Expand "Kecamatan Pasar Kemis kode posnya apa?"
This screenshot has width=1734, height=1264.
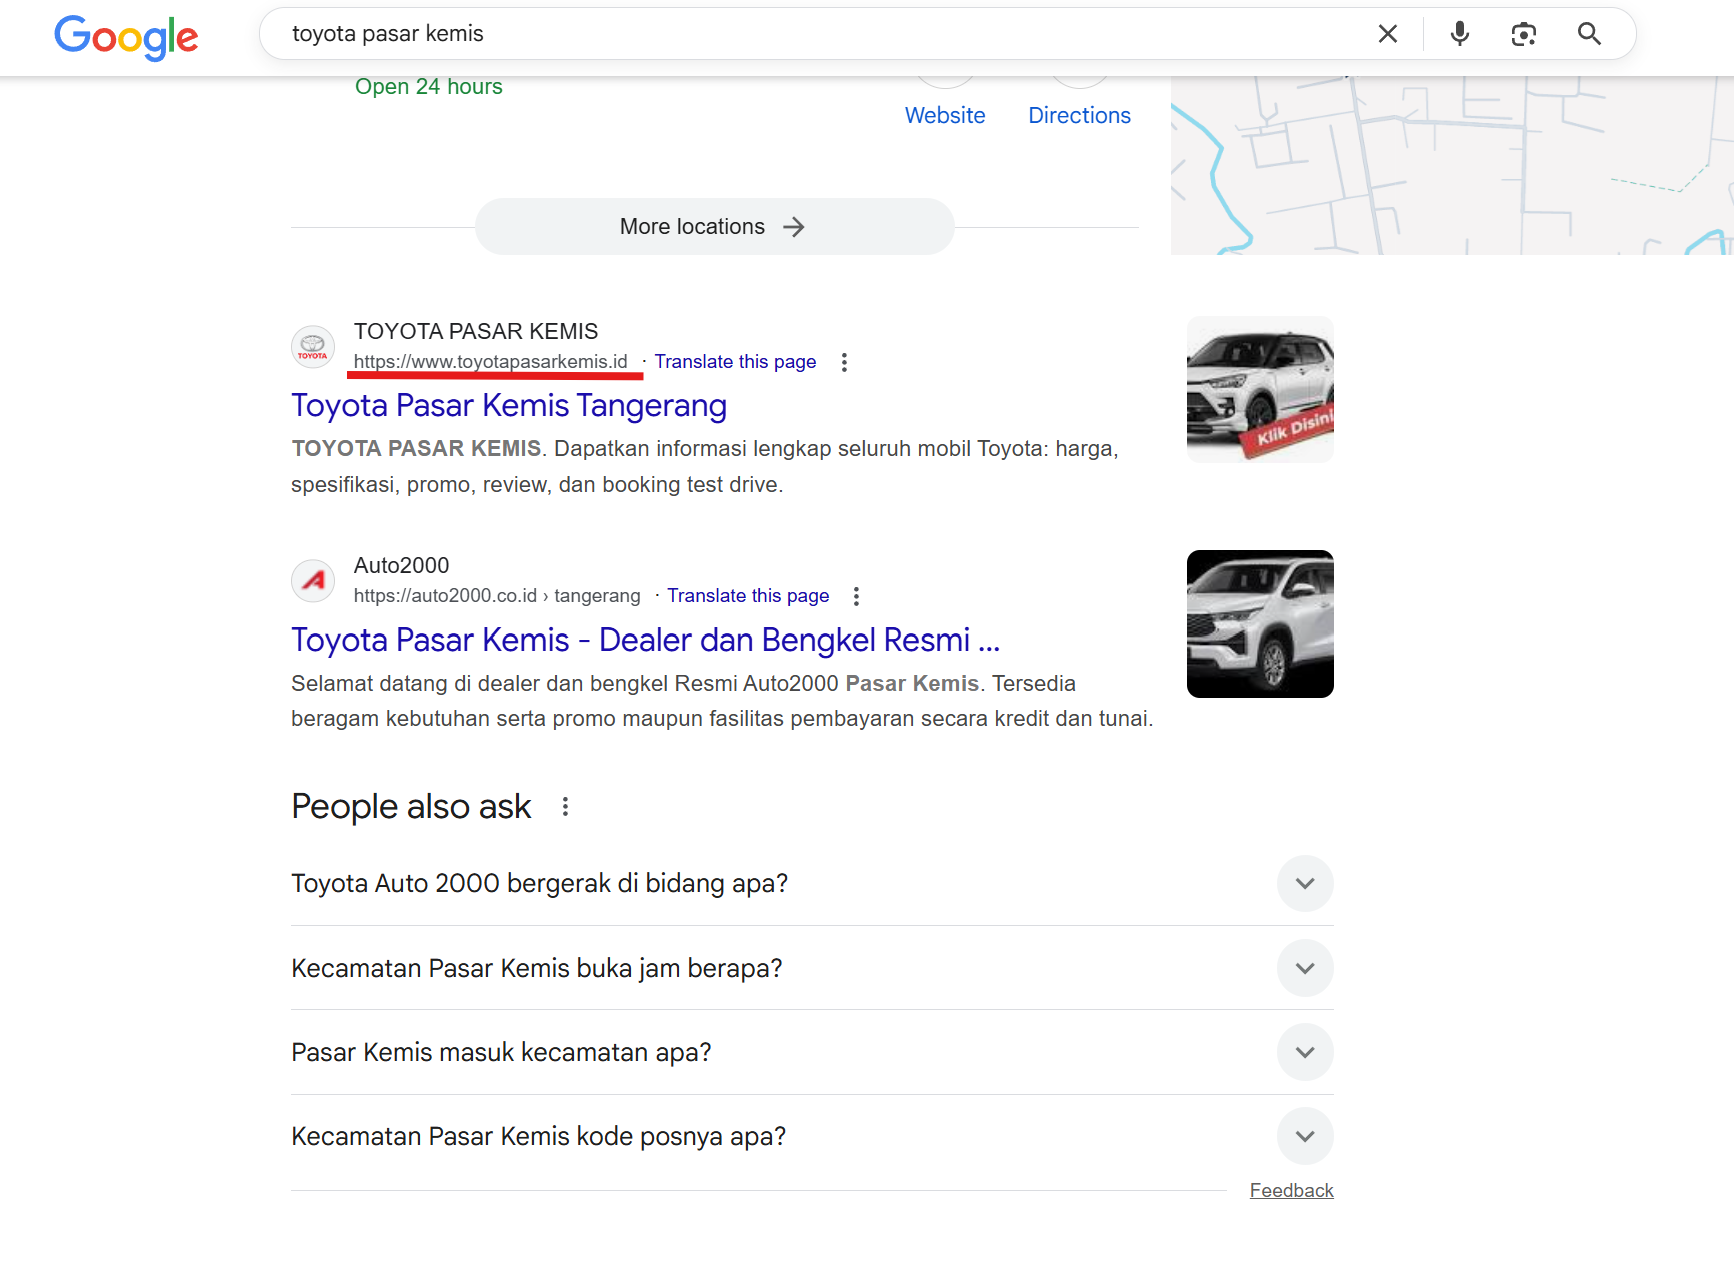click(1305, 1136)
